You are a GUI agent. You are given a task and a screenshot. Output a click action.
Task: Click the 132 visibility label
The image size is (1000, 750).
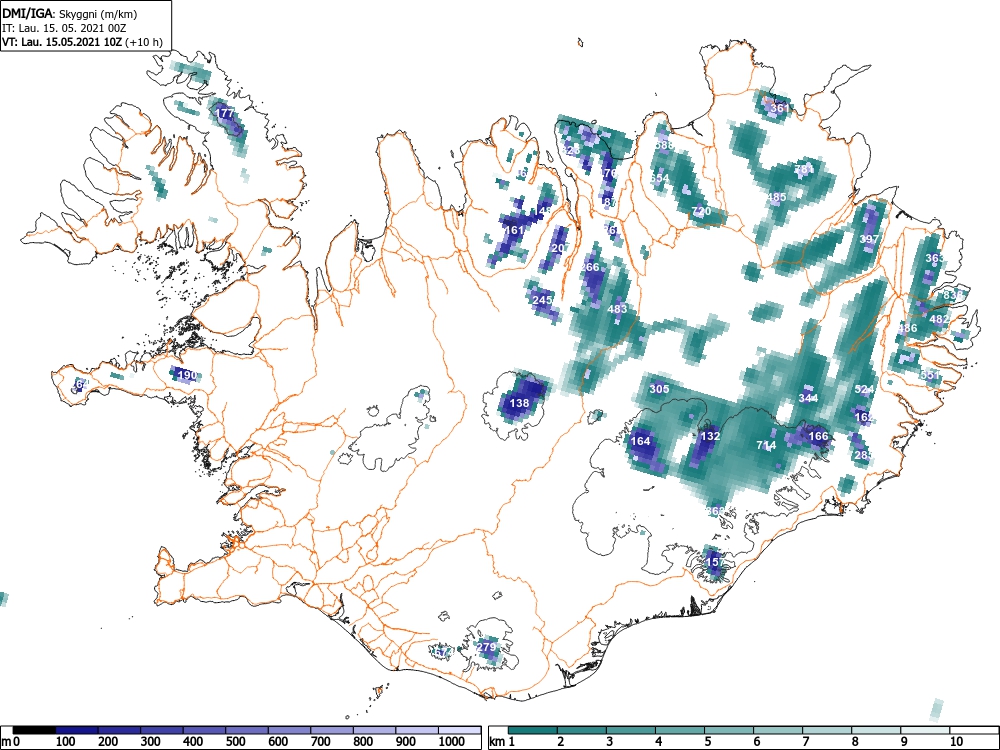[710, 436]
